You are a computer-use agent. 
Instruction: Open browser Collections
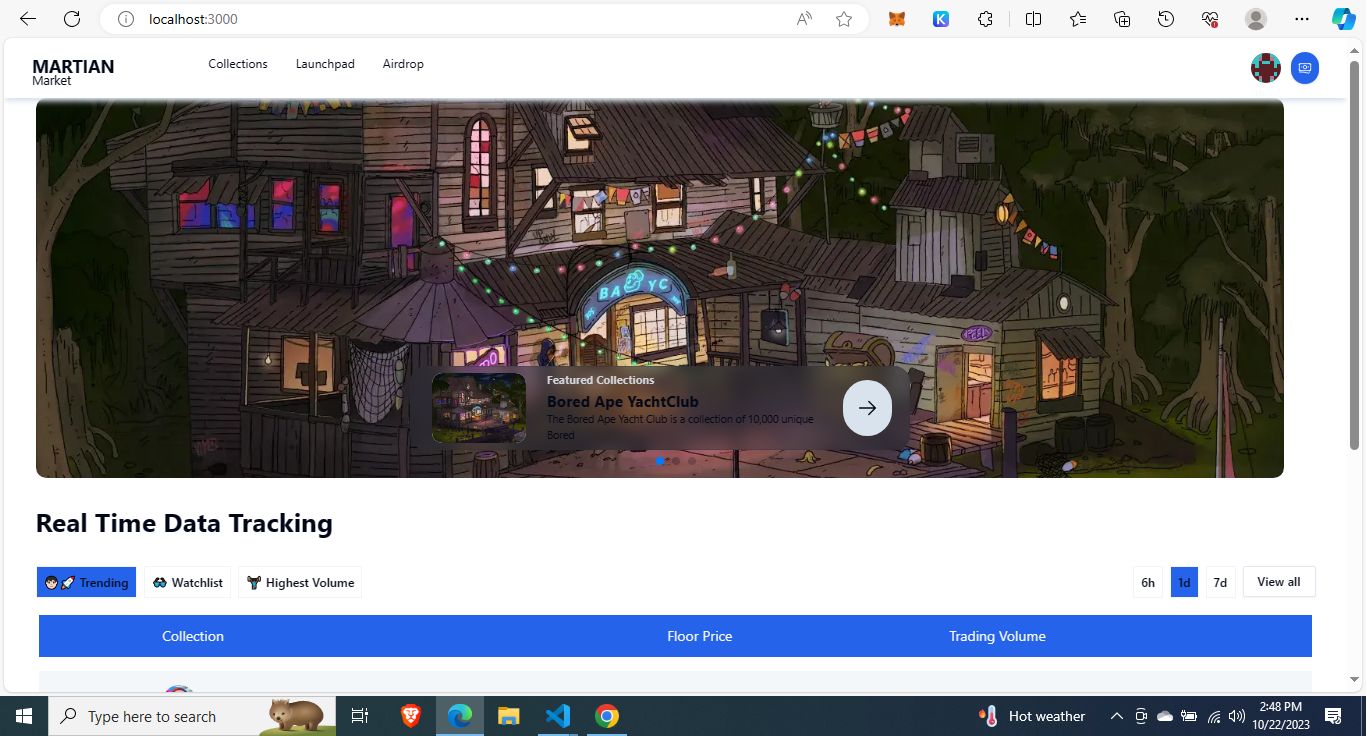(1122, 19)
